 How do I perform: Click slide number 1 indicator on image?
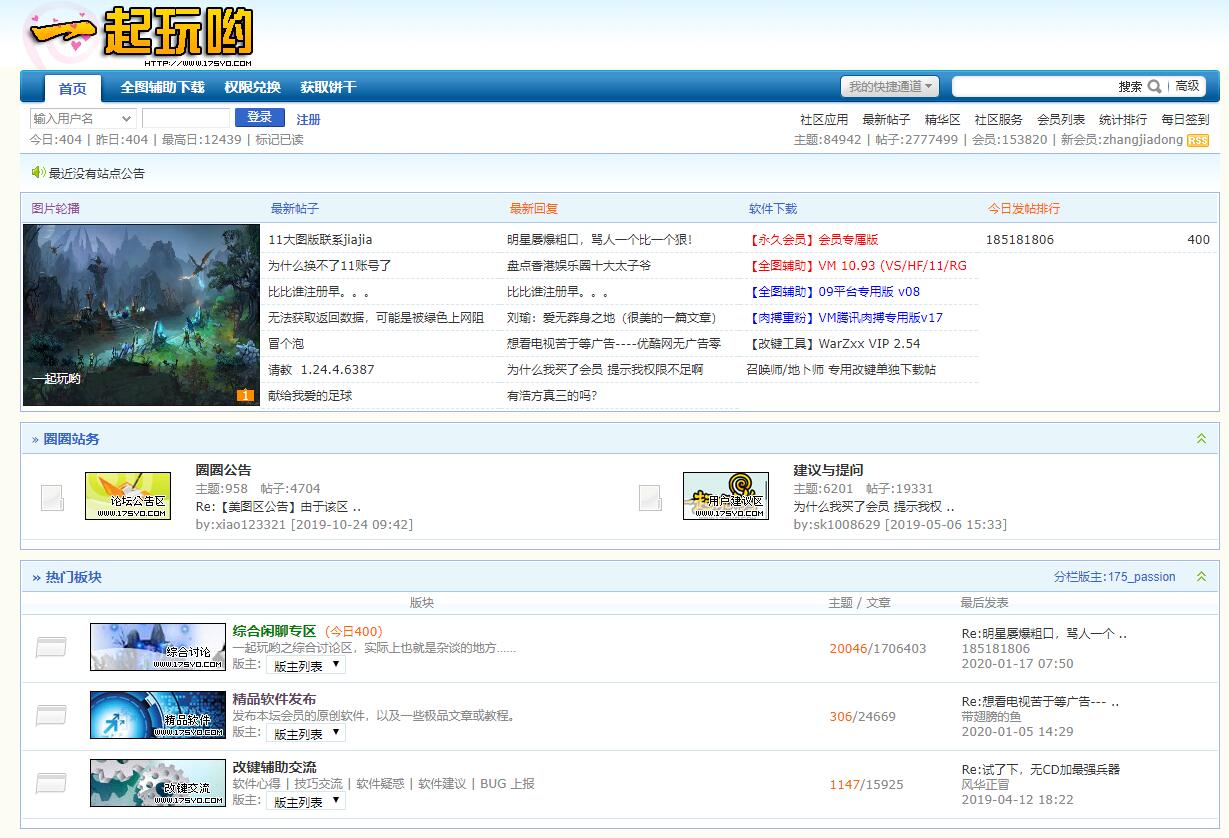(246, 396)
